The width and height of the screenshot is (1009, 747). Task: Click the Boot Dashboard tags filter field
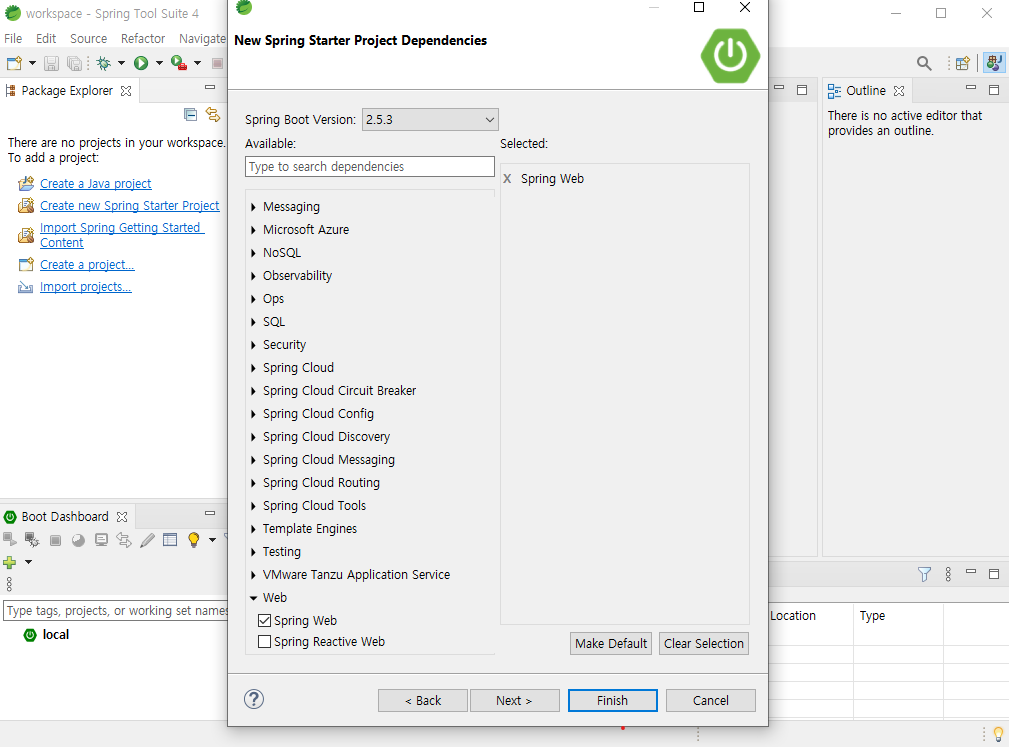click(116, 611)
